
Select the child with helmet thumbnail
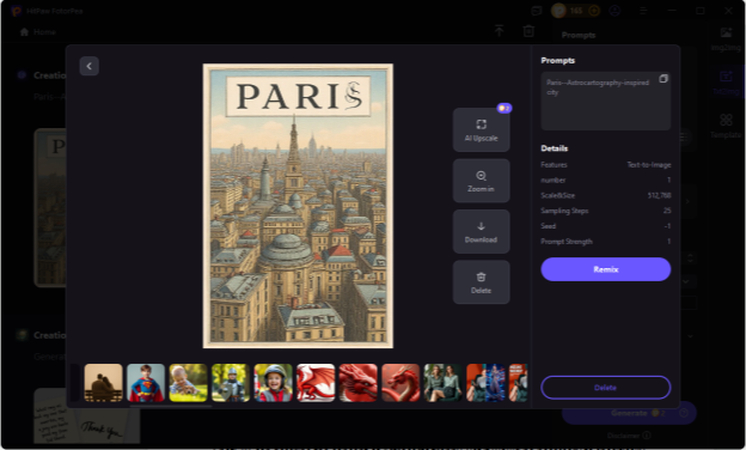tap(273, 382)
